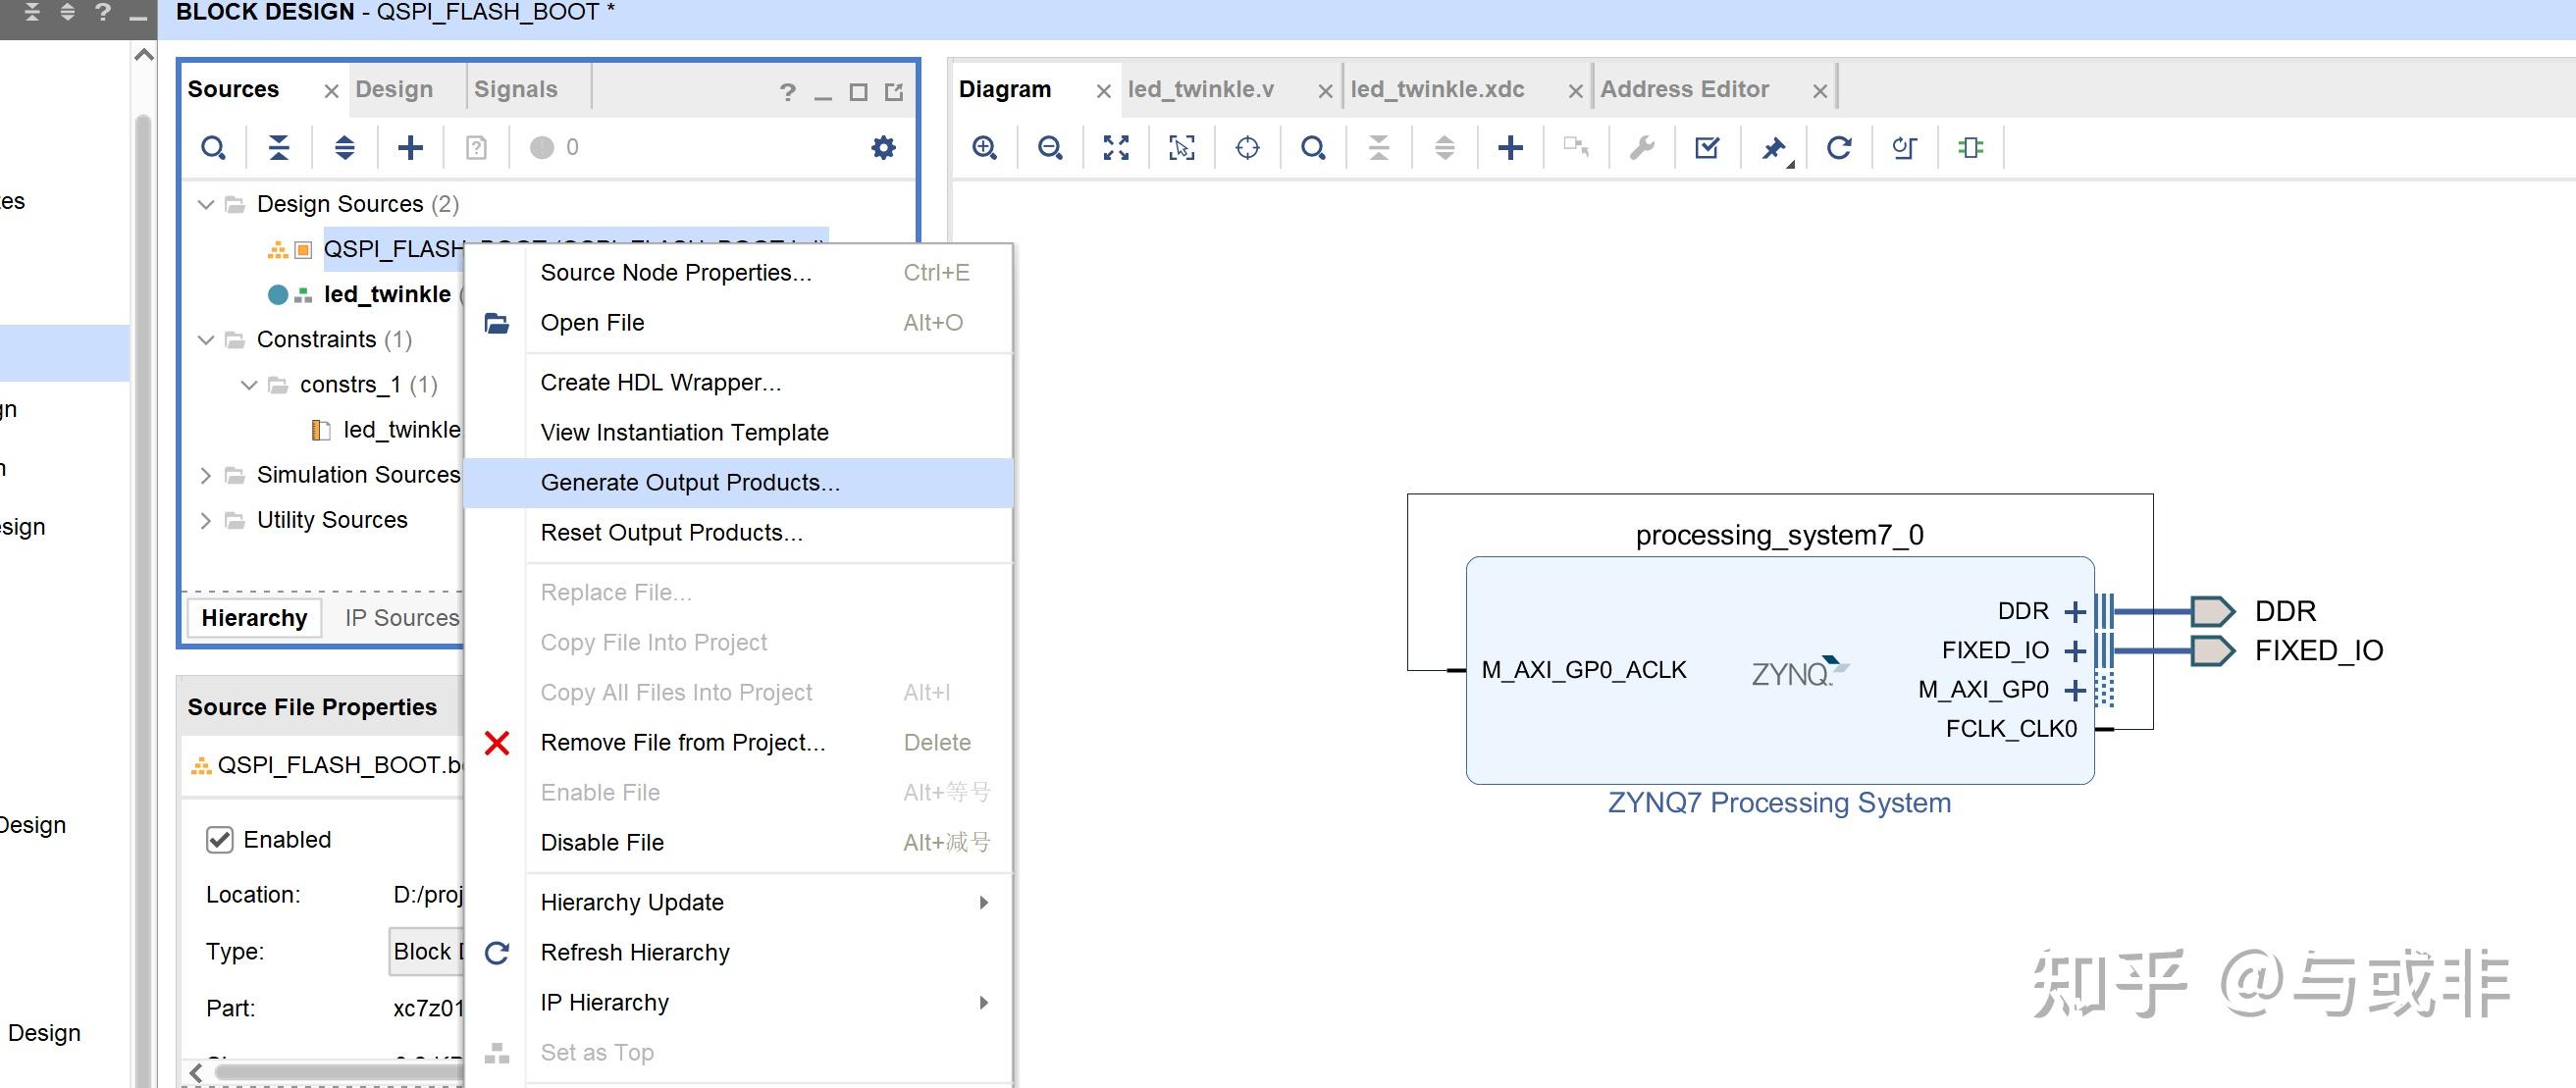This screenshot has height=1088, width=2576.
Task: Click the ZYNQ7 Processing System label
Action: click(x=1779, y=803)
